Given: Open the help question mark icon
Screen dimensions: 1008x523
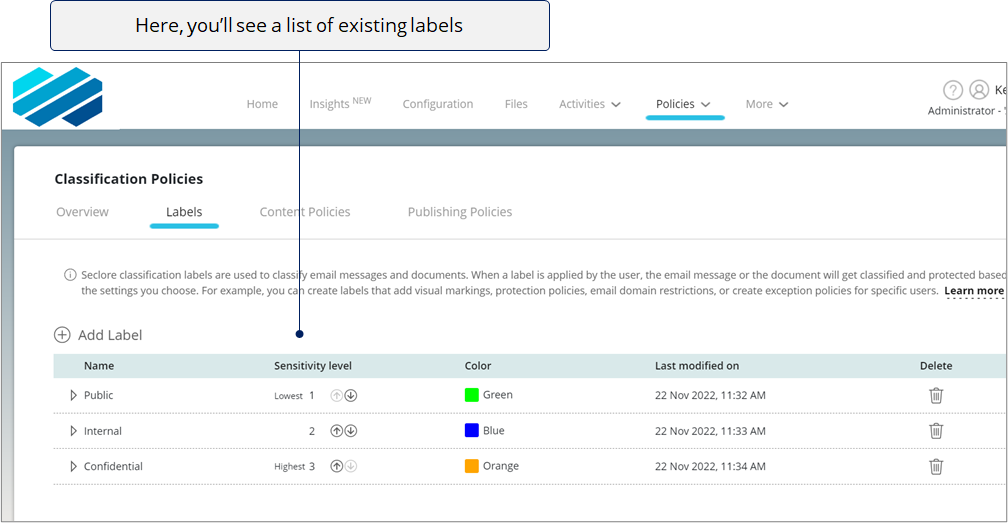Looking at the screenshot, I should [953, 90].
